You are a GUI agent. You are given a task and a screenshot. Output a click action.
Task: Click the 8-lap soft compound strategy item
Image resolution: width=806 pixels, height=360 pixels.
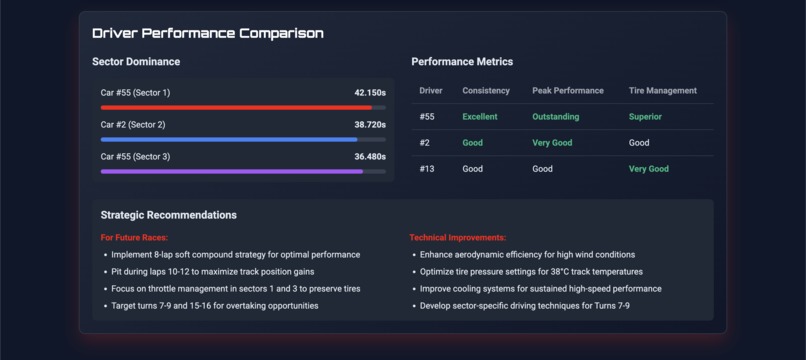235,255
